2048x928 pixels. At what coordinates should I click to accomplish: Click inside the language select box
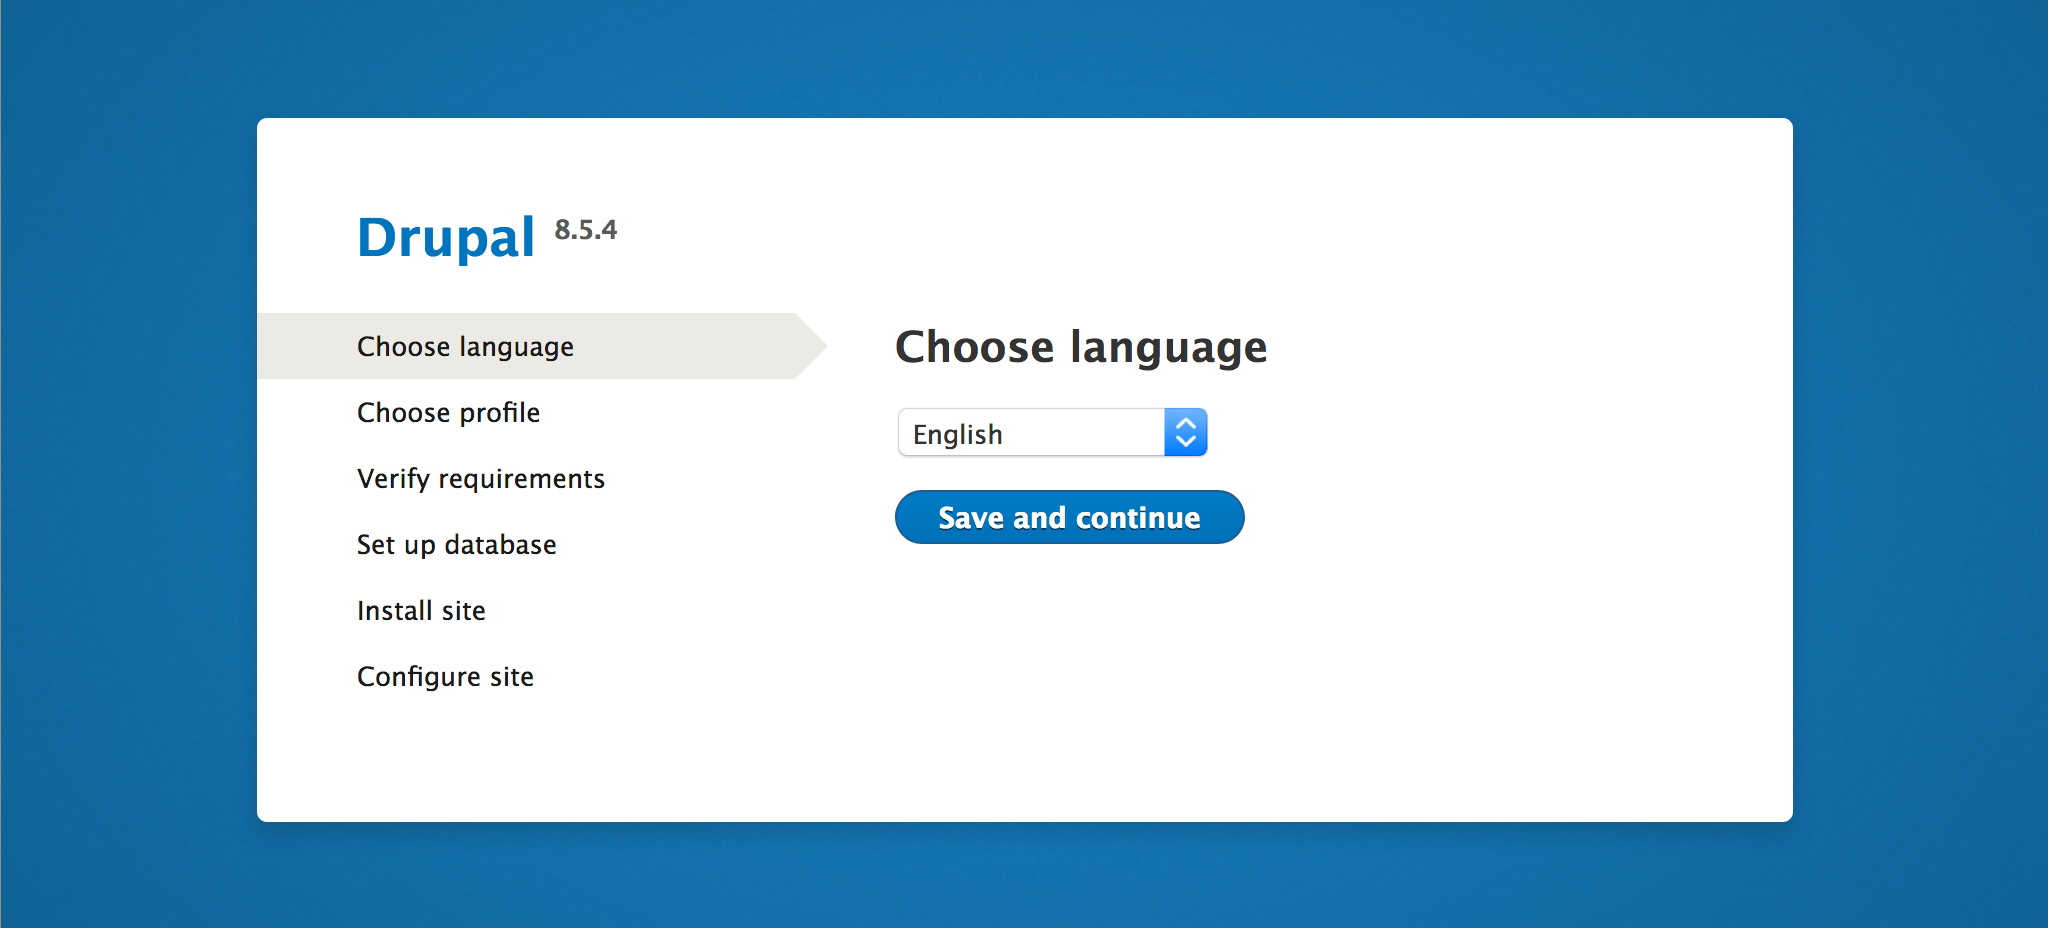[1030, 432]
